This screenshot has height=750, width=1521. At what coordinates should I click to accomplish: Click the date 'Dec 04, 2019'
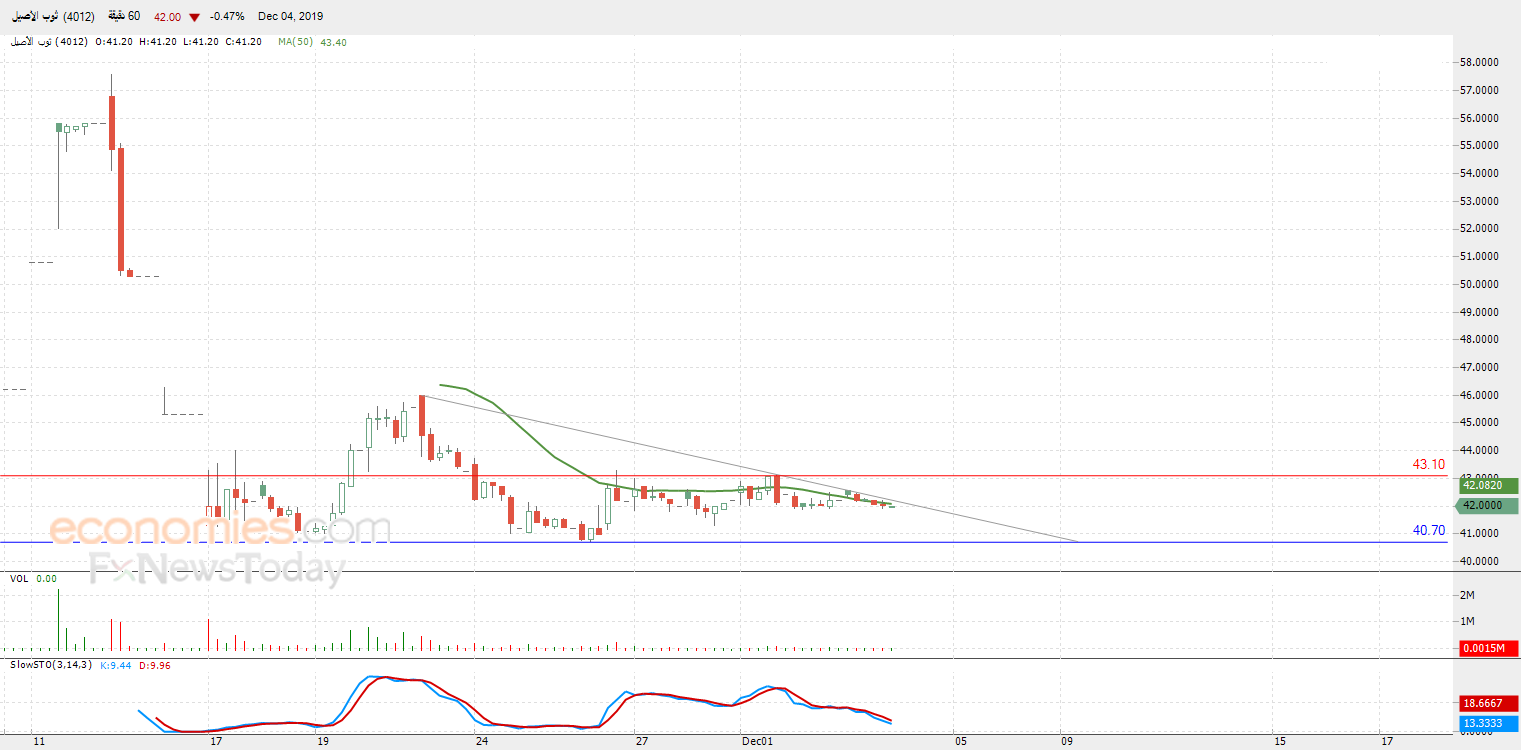pyautogui.click(x=290, y=17)
